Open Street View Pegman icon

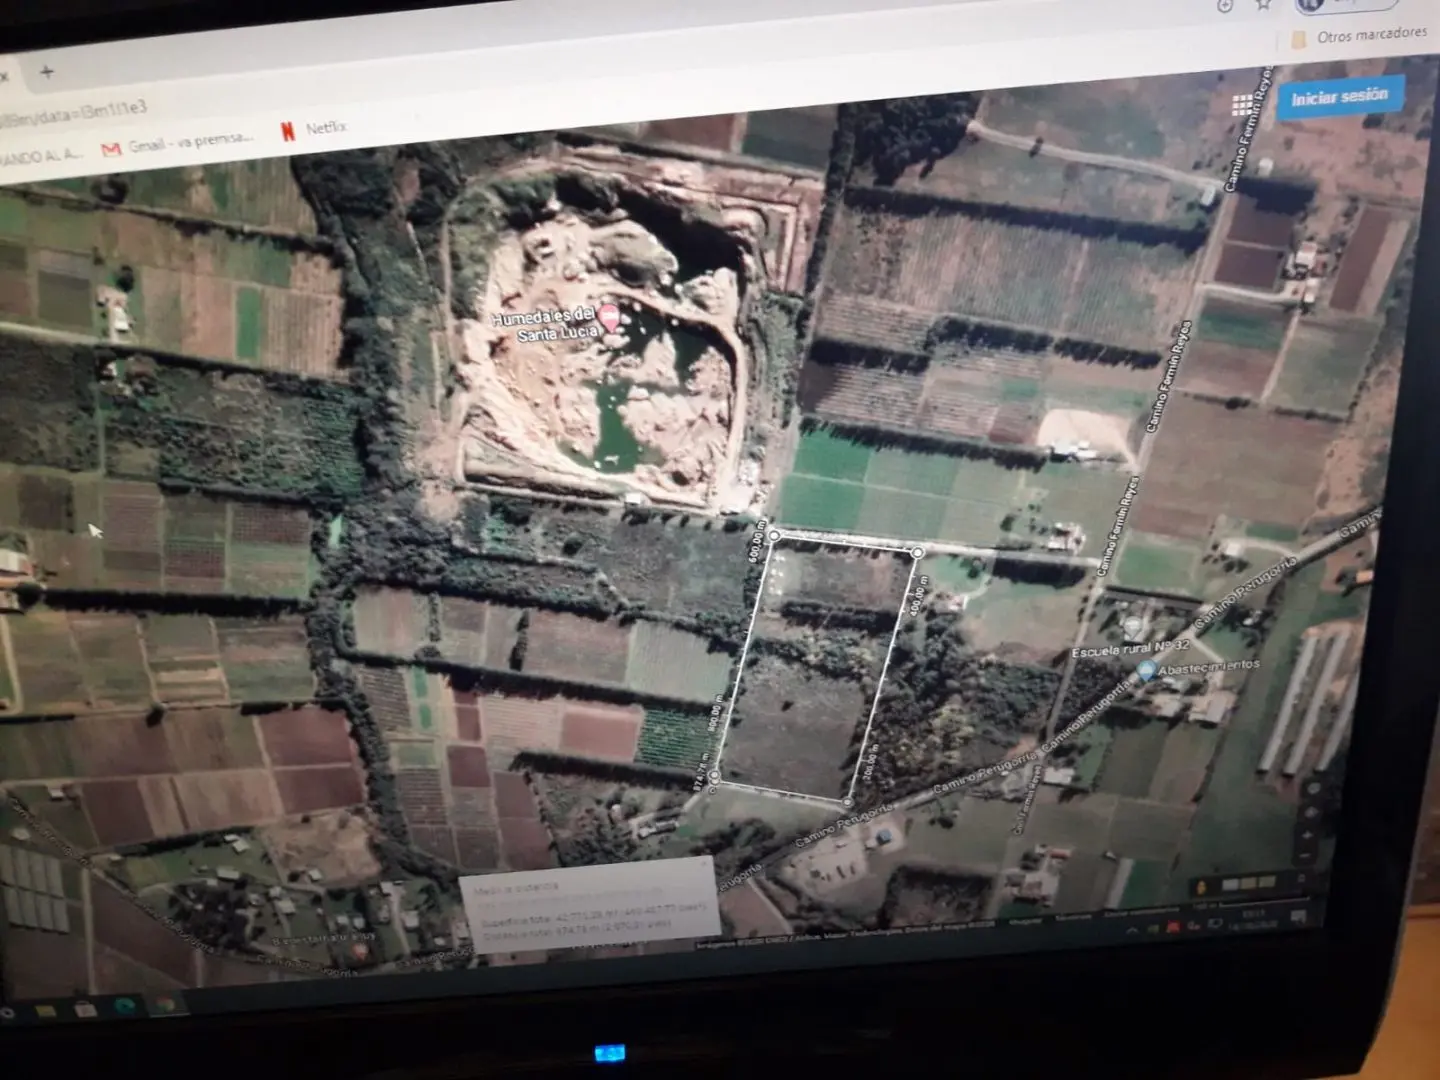coord(1202,886)
